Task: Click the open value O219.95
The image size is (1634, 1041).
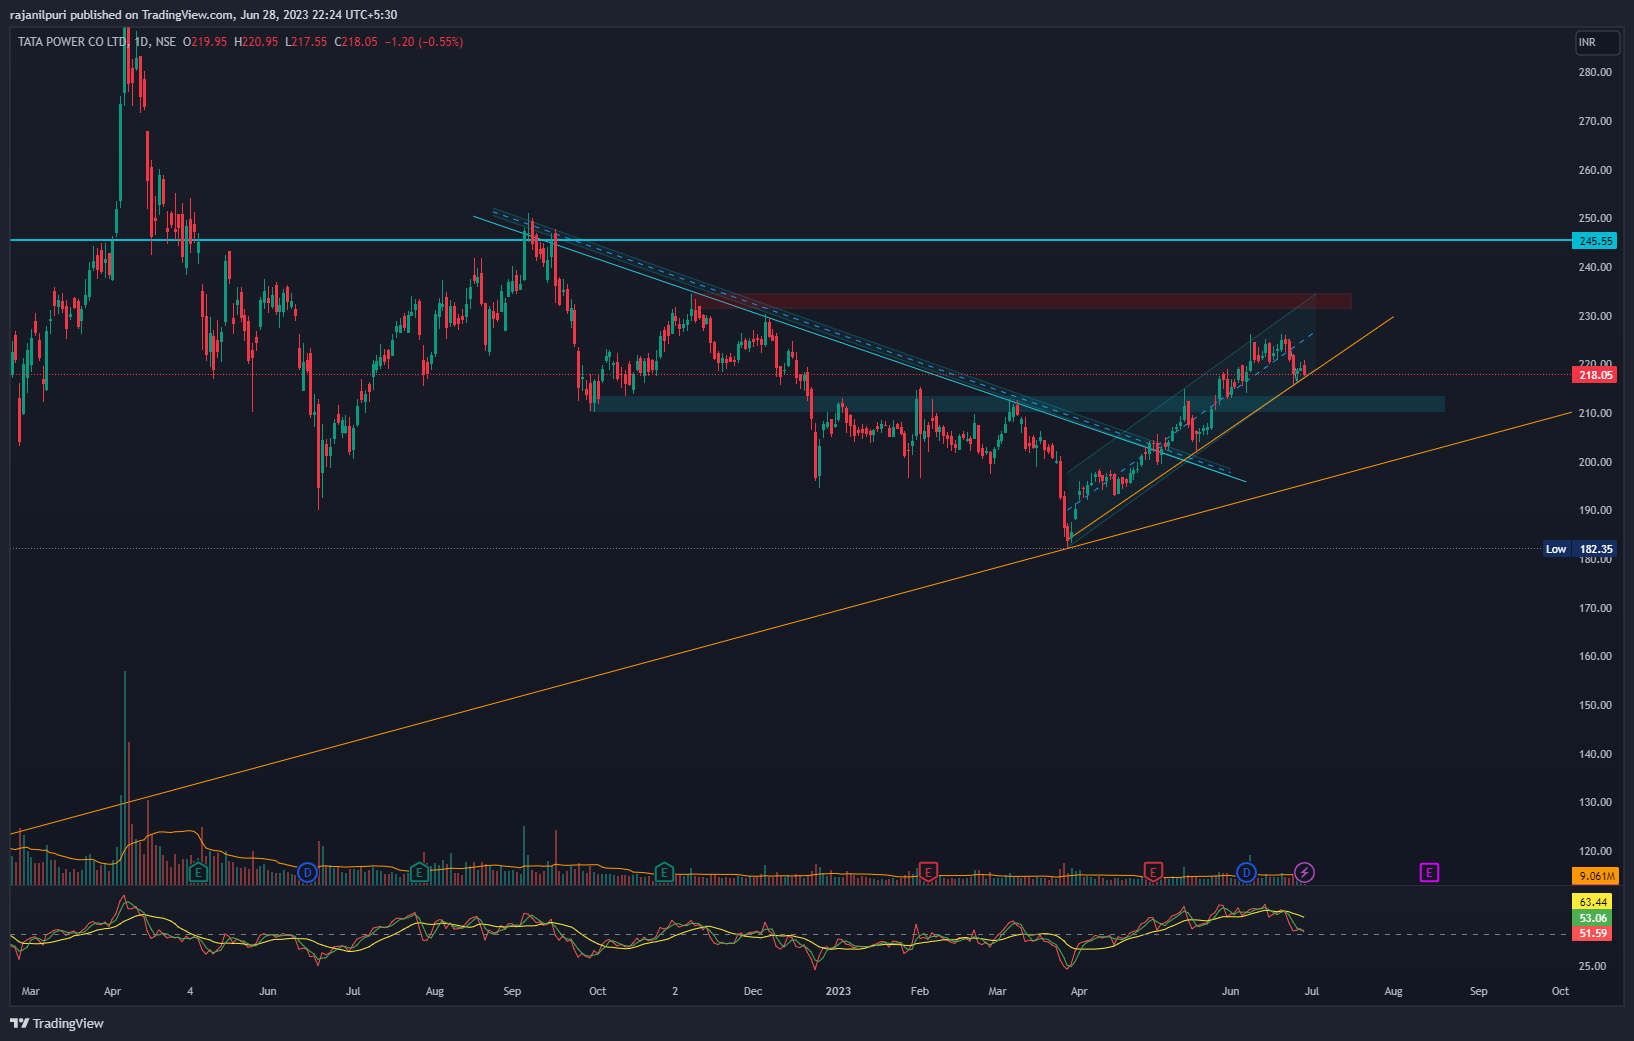Action: pyautogui.click(x=205, y=42)
